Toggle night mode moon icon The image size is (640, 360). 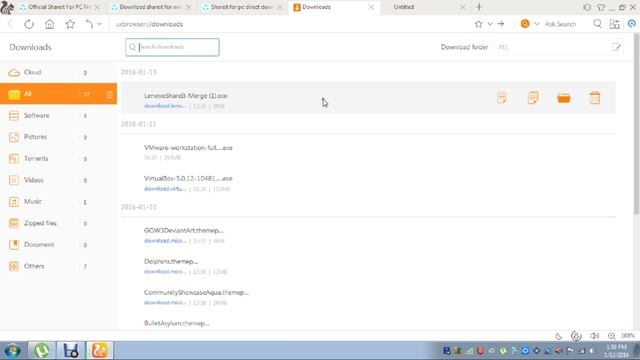[x=558, y=336]
